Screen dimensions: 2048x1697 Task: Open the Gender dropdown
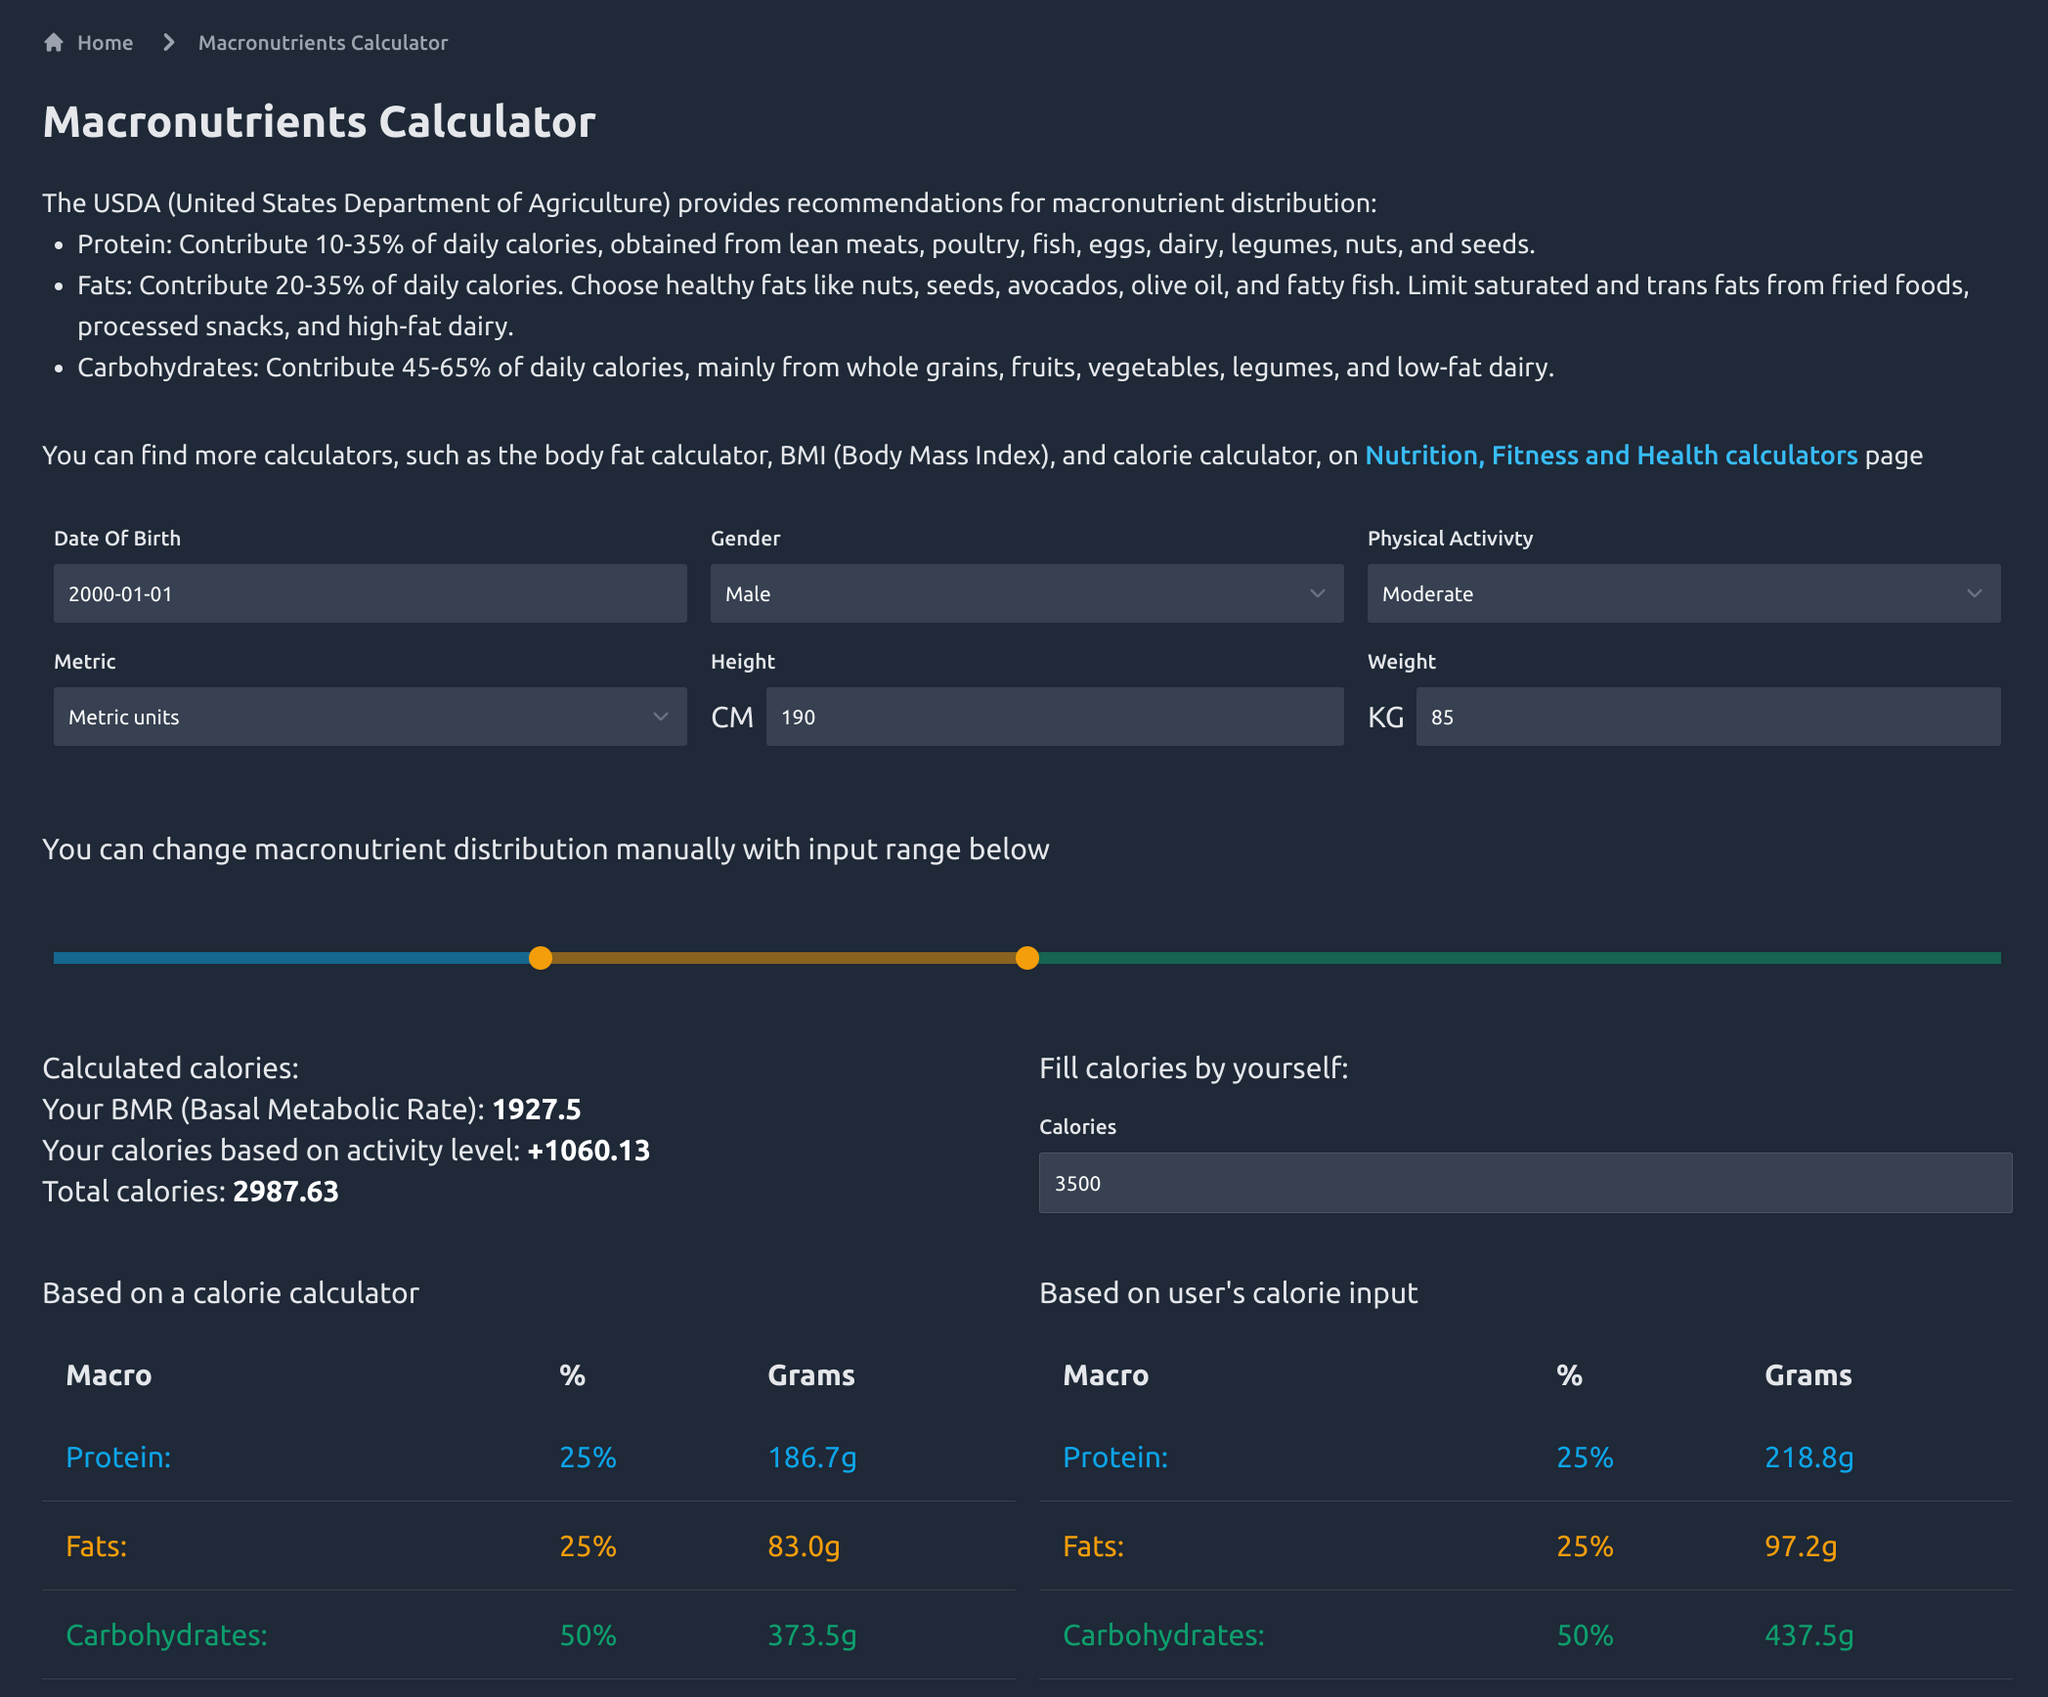(1027, 593)
